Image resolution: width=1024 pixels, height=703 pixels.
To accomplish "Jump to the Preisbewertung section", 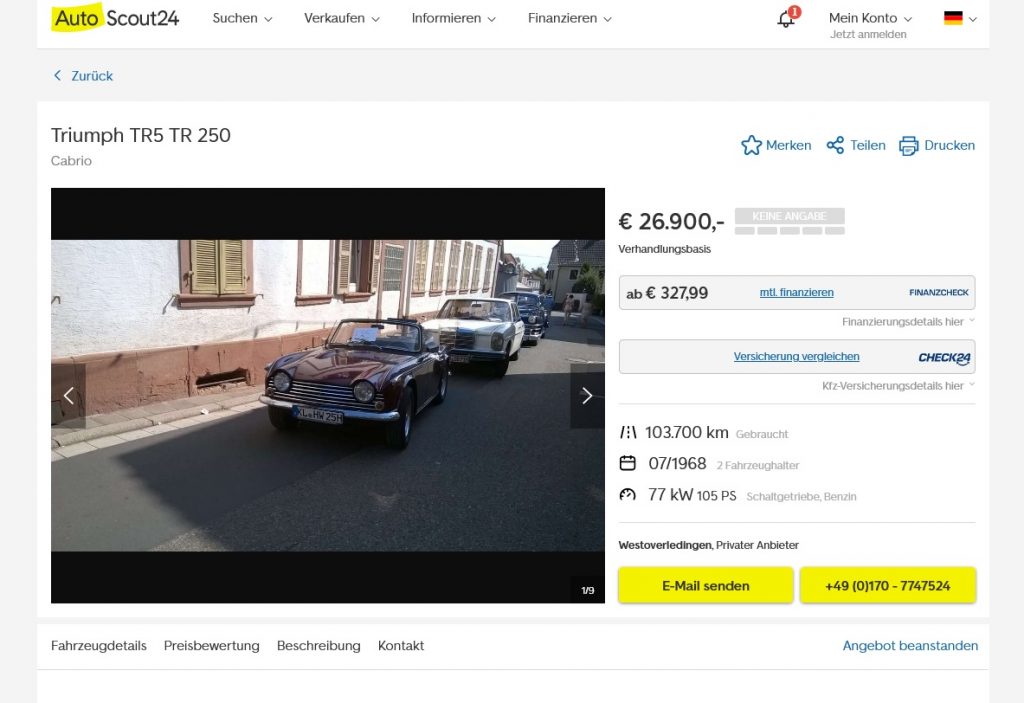I will coord(212,646).
